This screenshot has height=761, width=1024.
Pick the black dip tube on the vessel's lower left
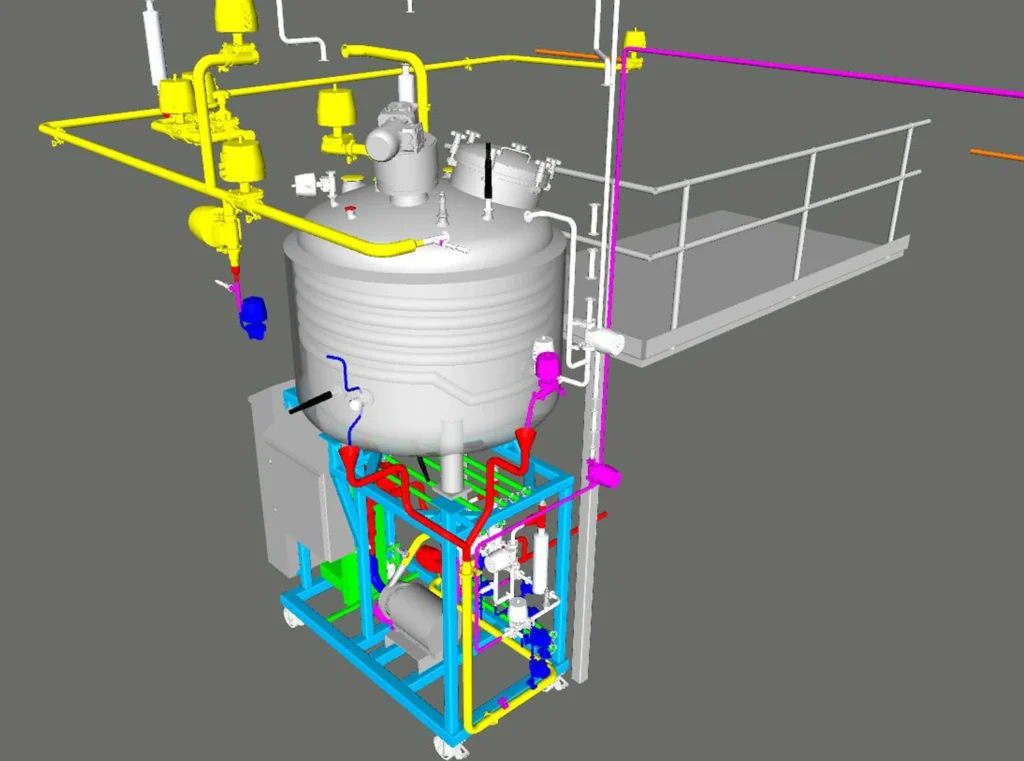[312, 401]
